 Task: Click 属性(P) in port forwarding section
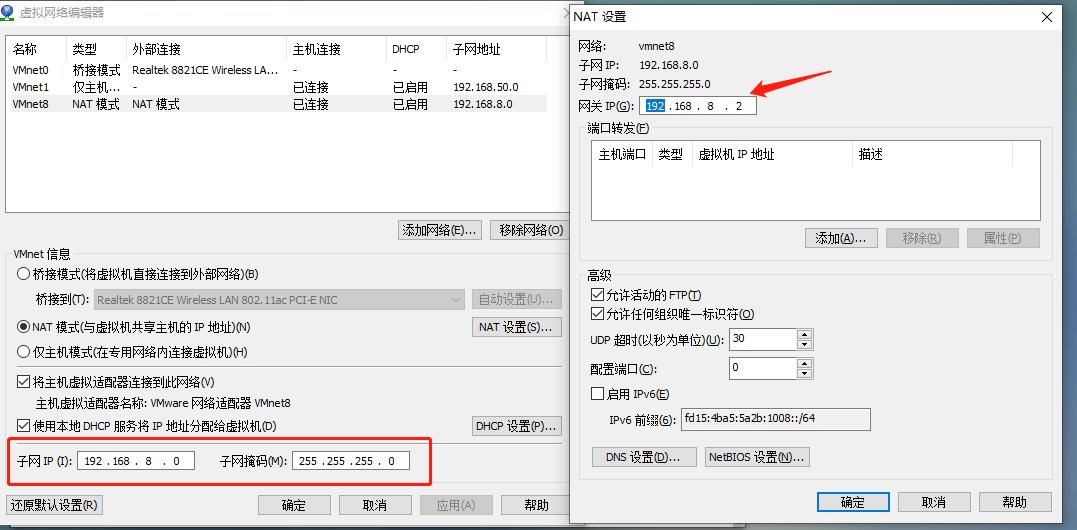(1003, 238)
